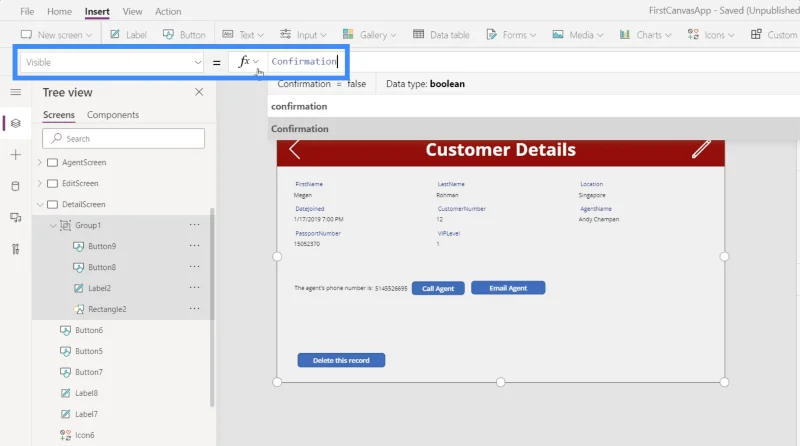The height and width of the screenshot is (446, 800).
Task: Switch to the Screens tab
Action: point(59,115)
